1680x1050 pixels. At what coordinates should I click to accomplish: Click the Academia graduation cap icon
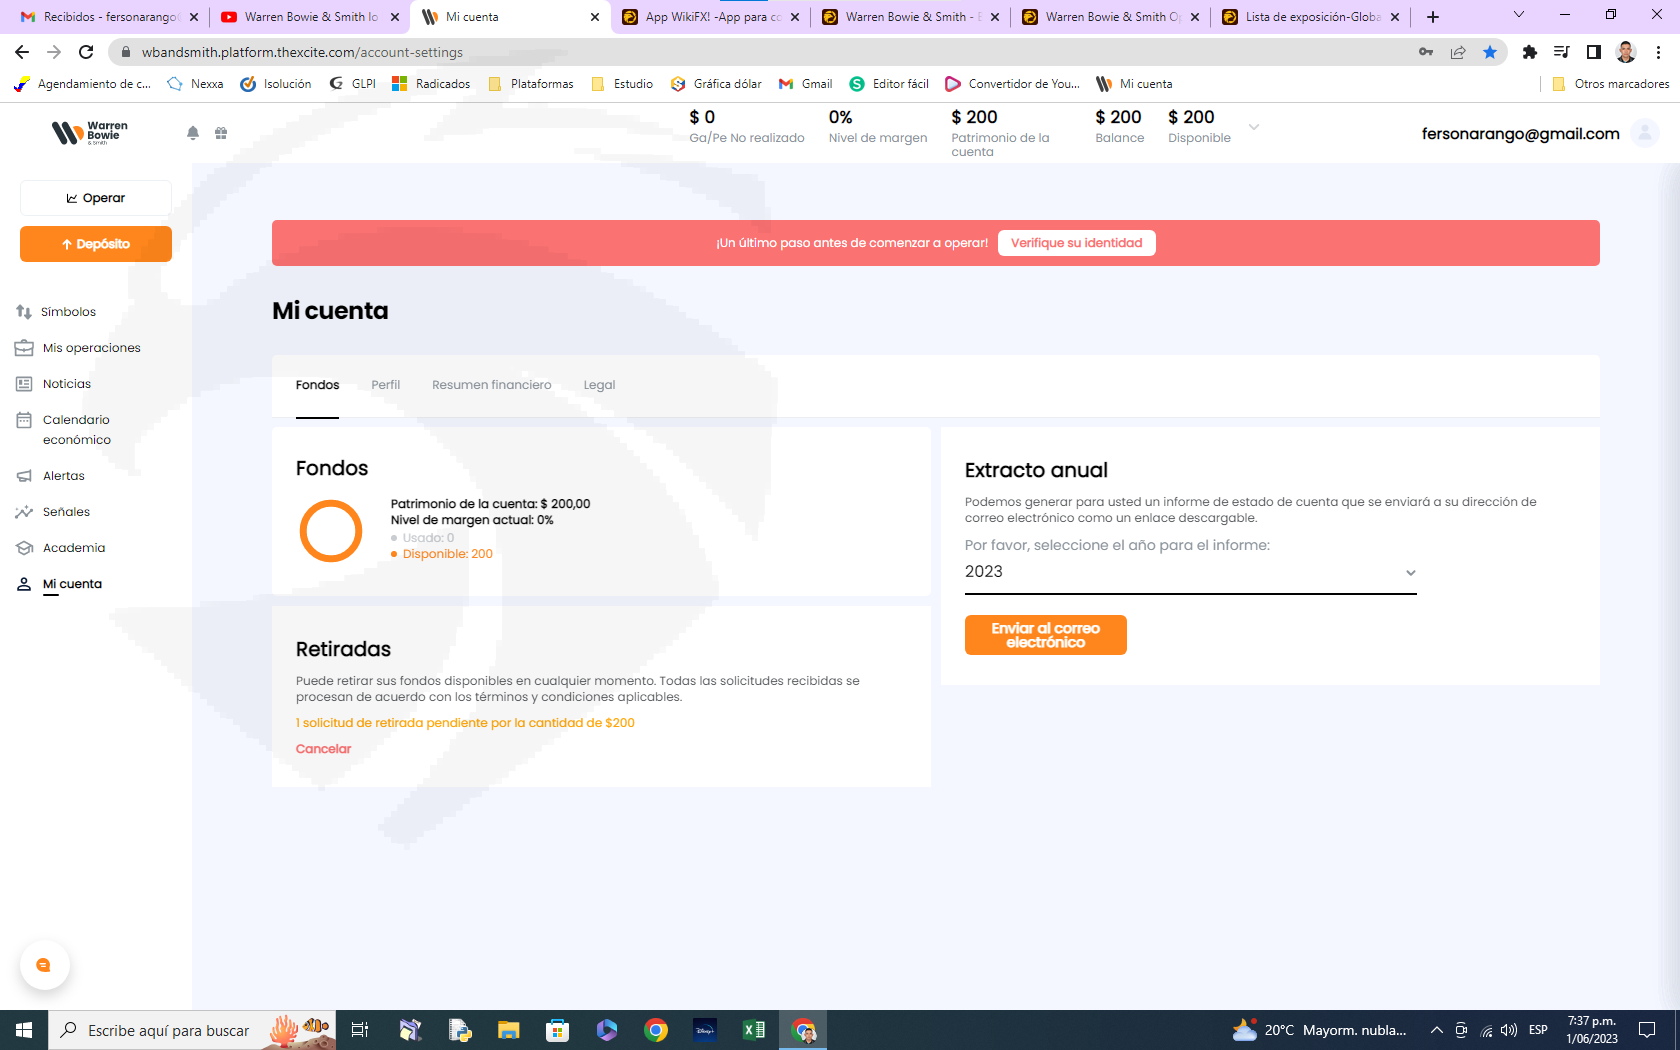pos(24,548)
